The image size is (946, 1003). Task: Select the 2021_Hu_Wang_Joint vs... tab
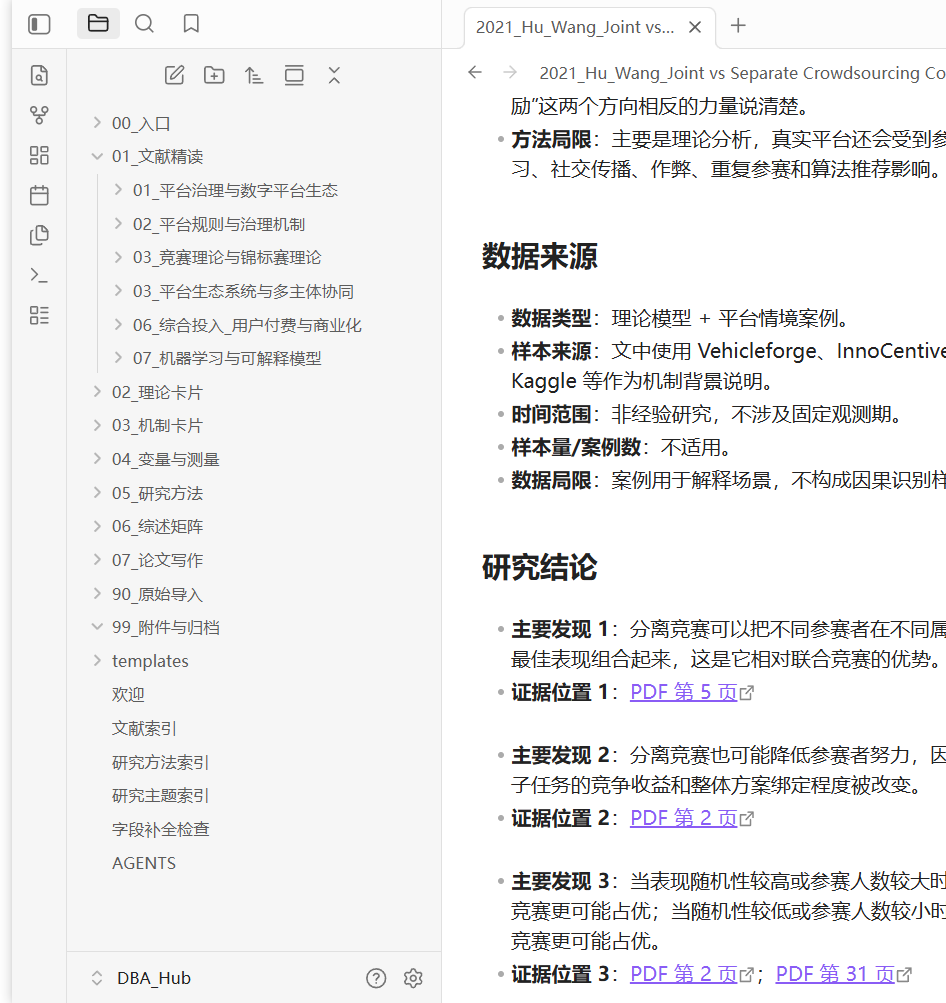click(575, 27)
